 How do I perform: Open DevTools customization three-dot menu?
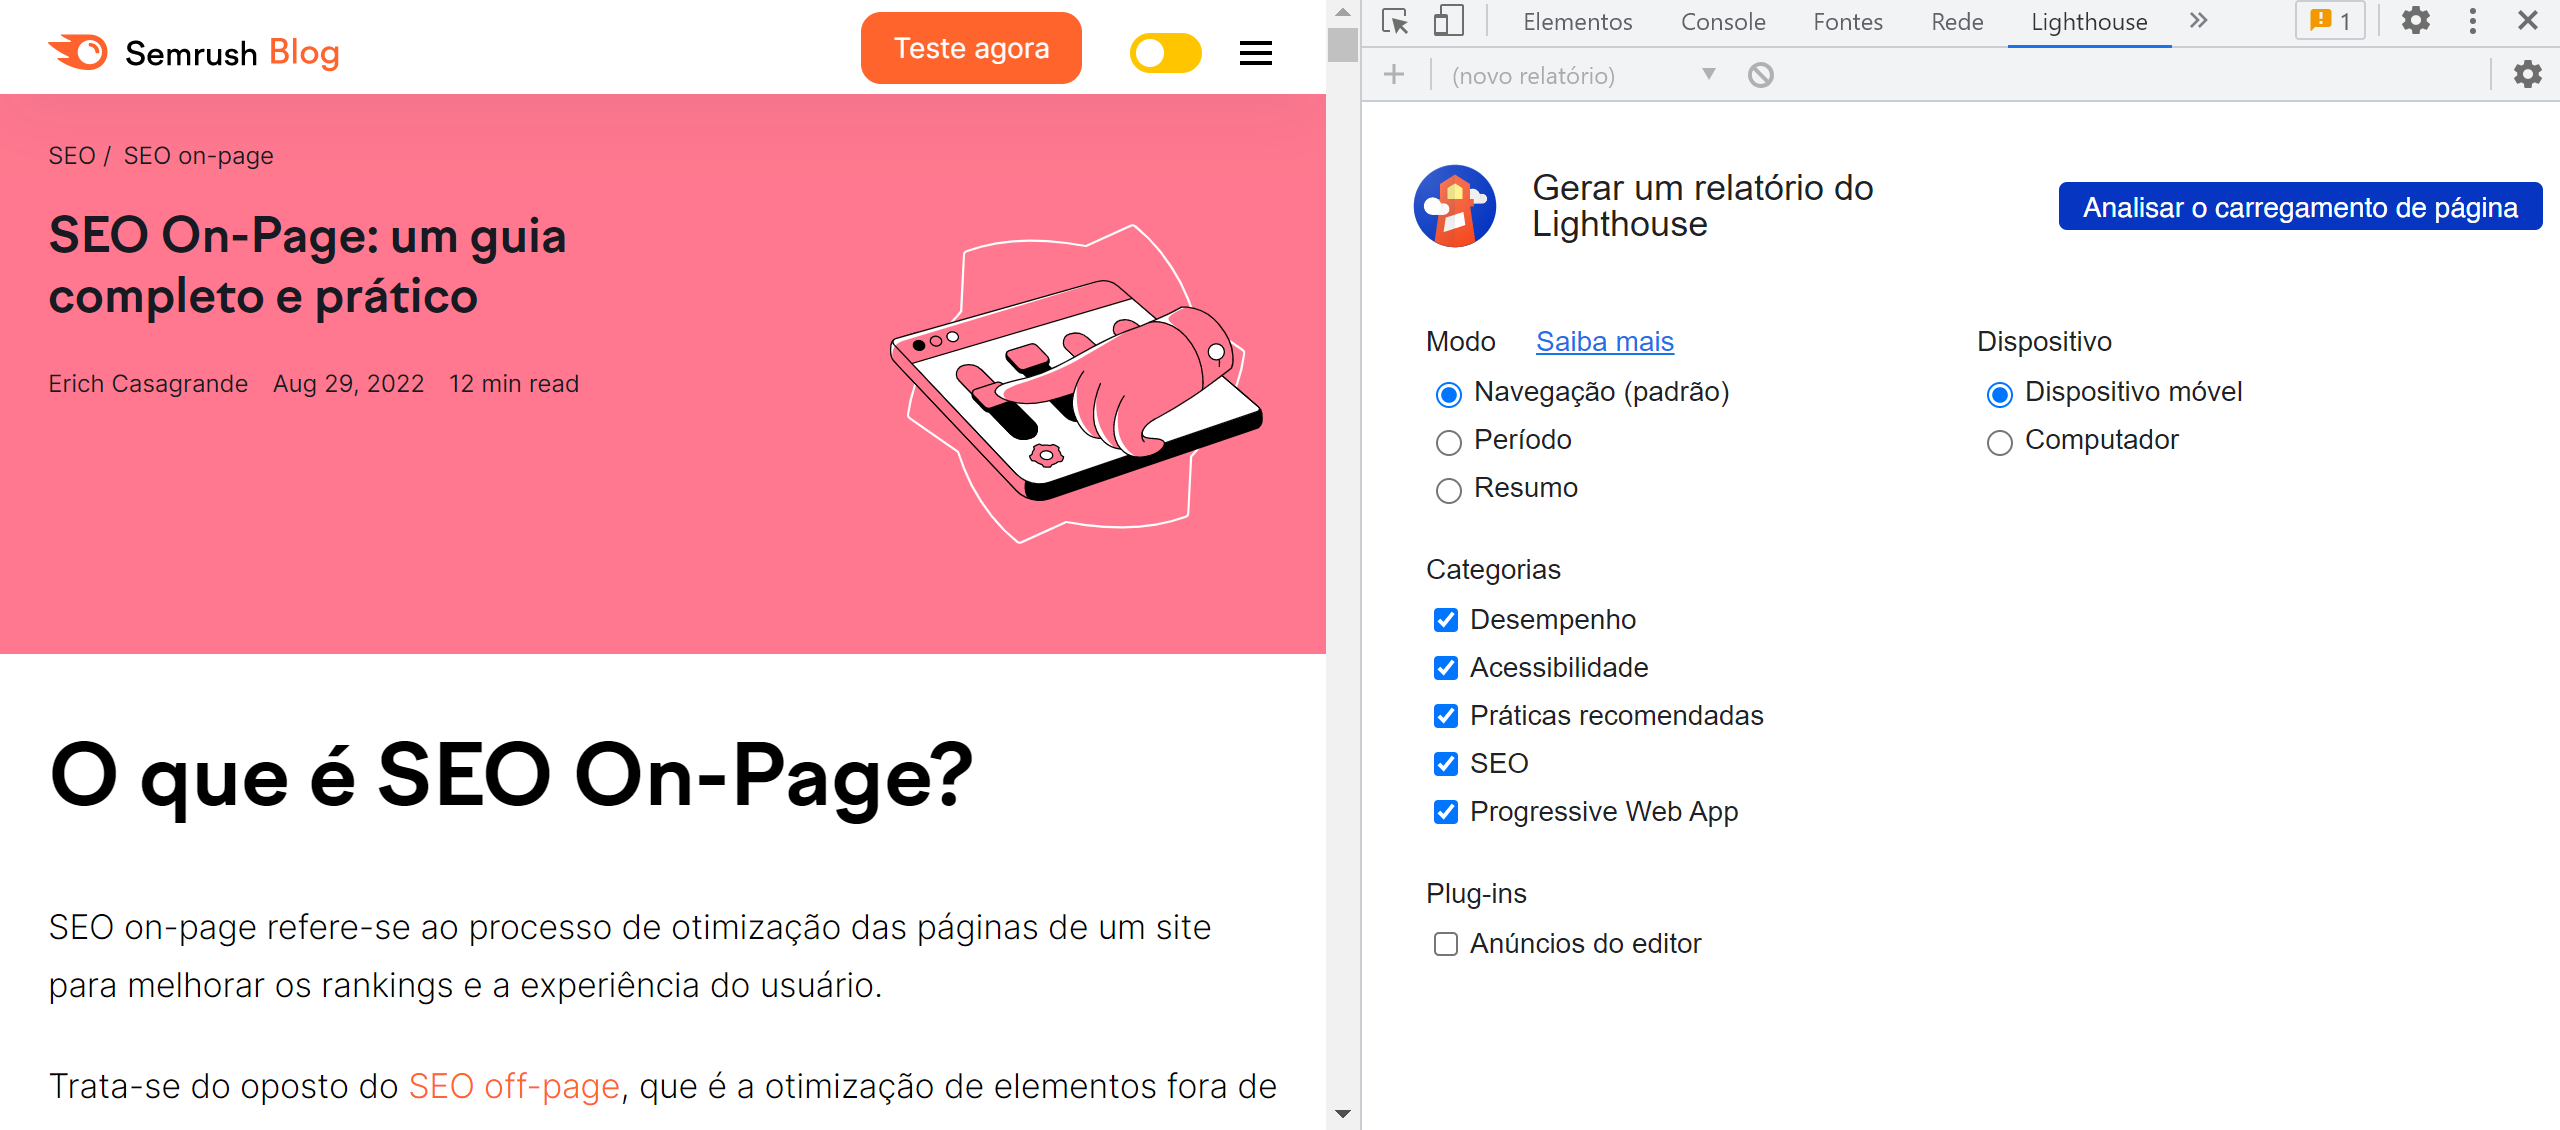[x=2472, y=20]
